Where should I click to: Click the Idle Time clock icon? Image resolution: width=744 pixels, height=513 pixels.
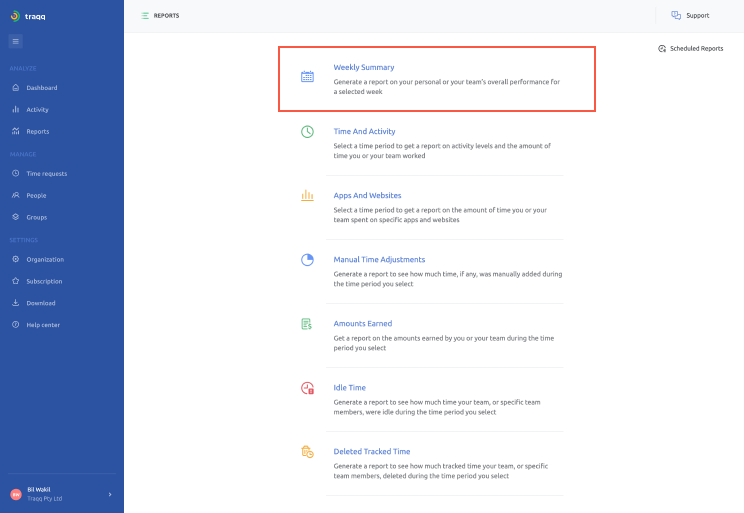(308, 388)
